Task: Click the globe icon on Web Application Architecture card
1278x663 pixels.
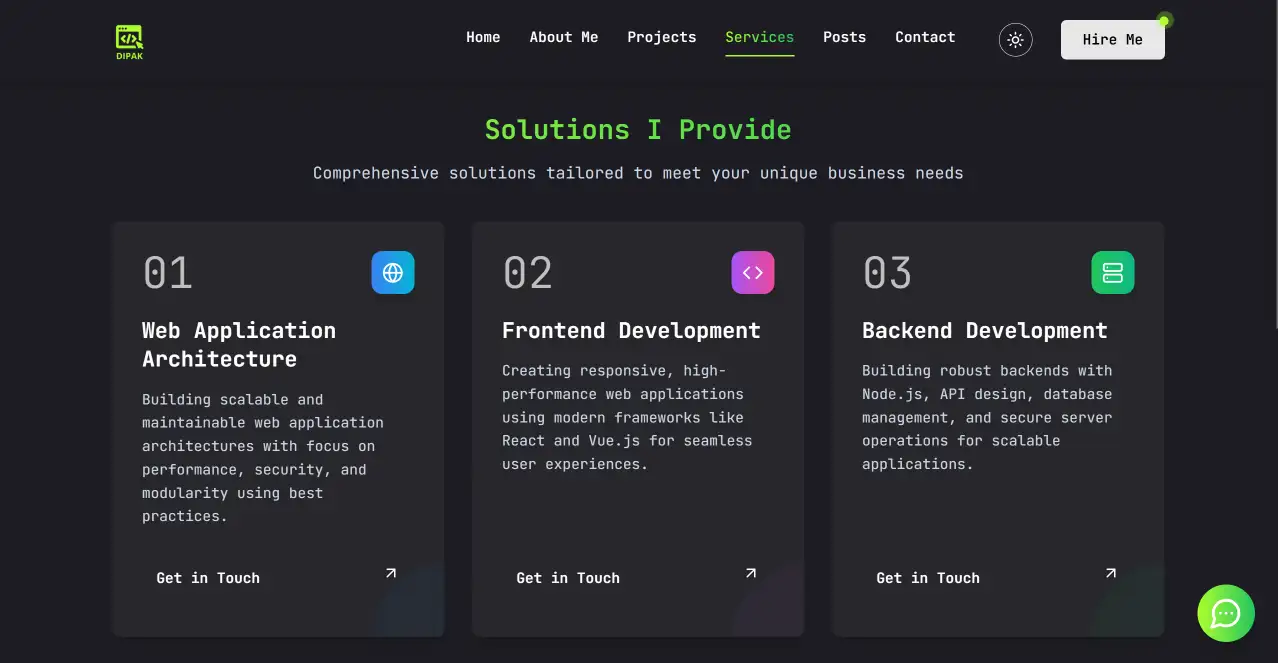Action: pos(393,272)
